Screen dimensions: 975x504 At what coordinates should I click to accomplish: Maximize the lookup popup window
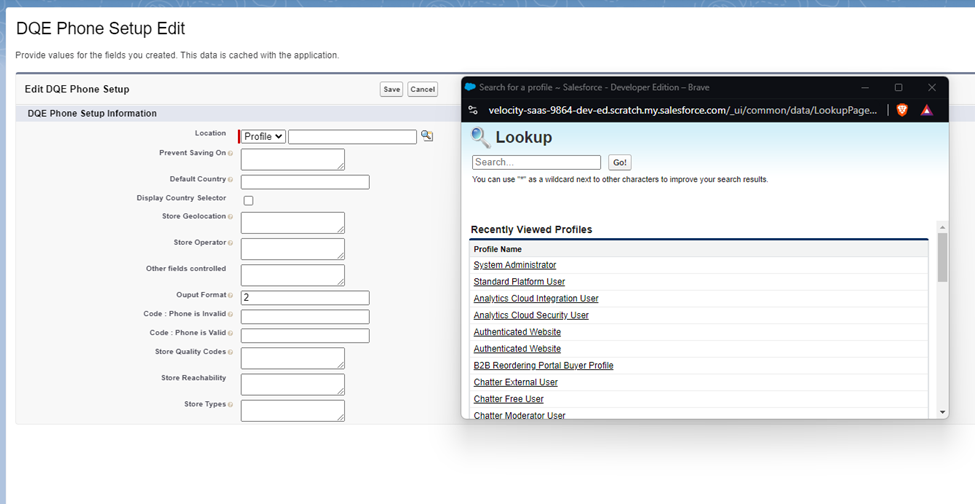[x=899, y=88]
